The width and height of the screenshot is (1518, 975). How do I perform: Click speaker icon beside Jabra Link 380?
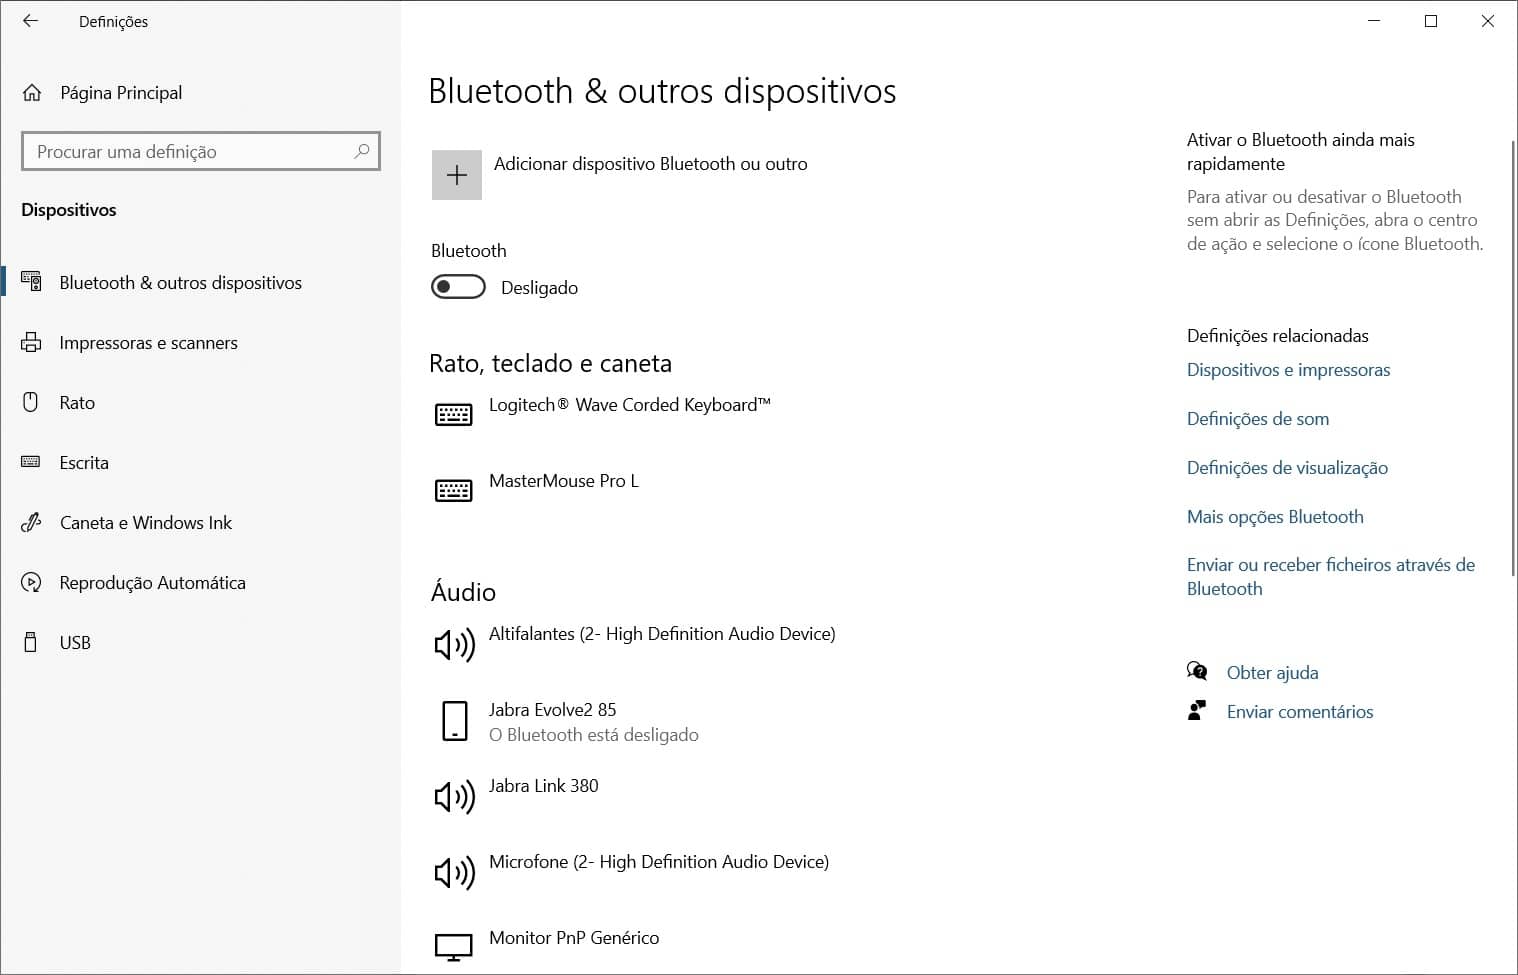[x=454, y=797]
